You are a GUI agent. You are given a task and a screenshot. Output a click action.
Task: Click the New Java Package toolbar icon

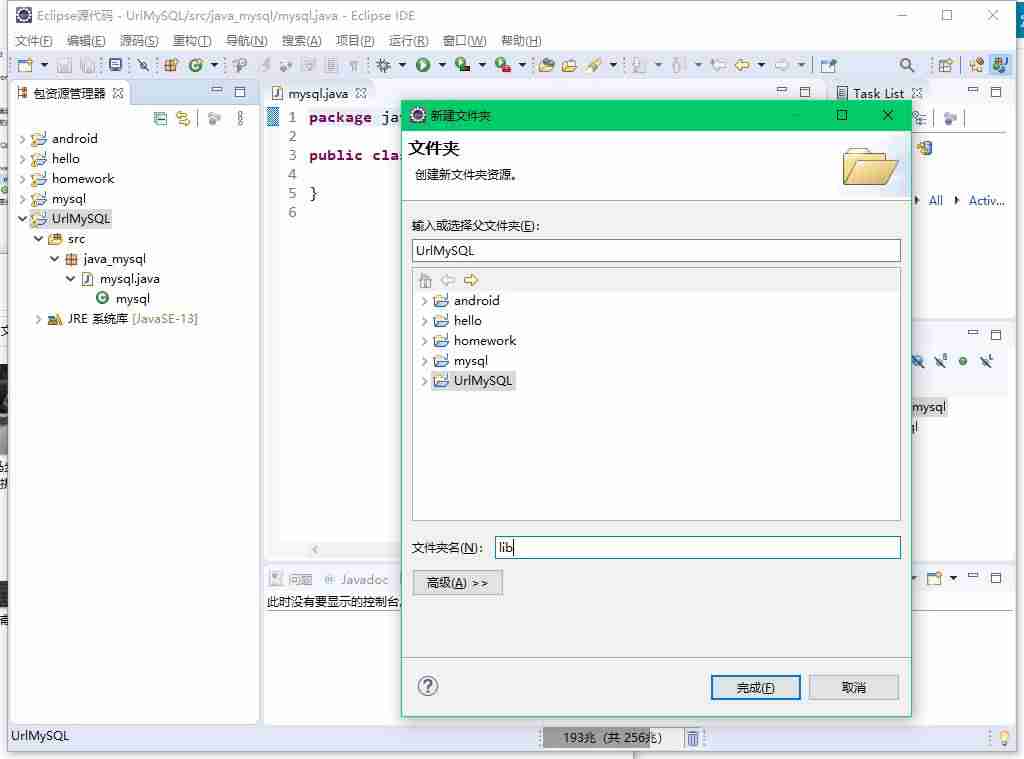click(x=170, y=65)
